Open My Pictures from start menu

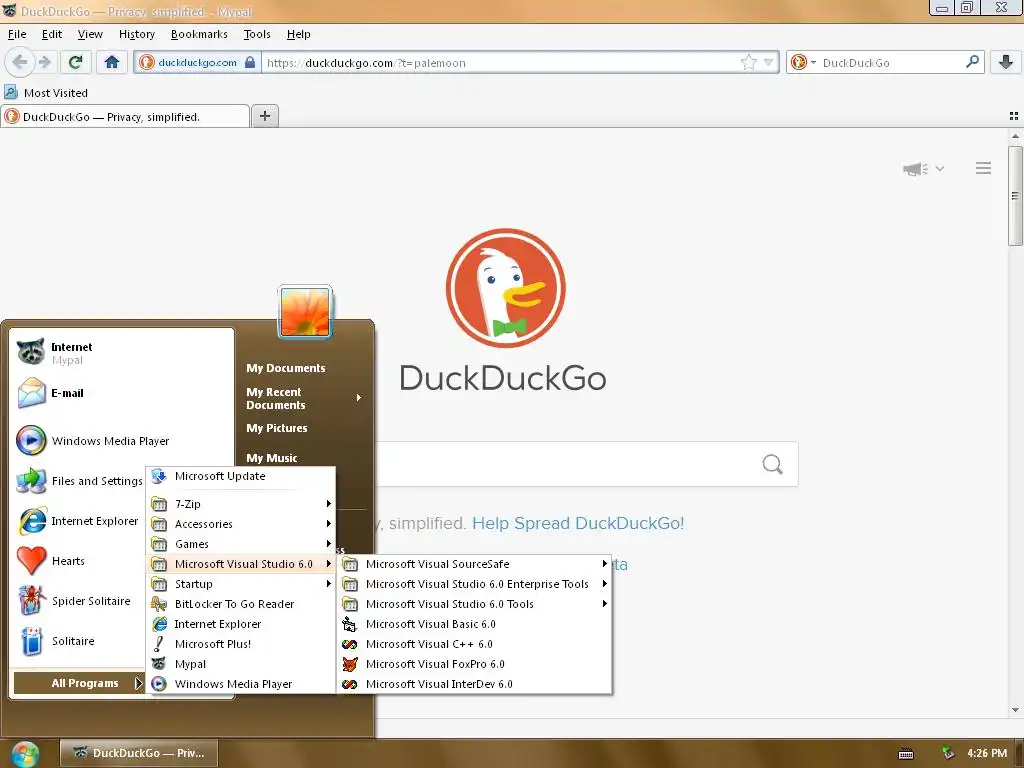pyautogui.click(x=276, y=428)
